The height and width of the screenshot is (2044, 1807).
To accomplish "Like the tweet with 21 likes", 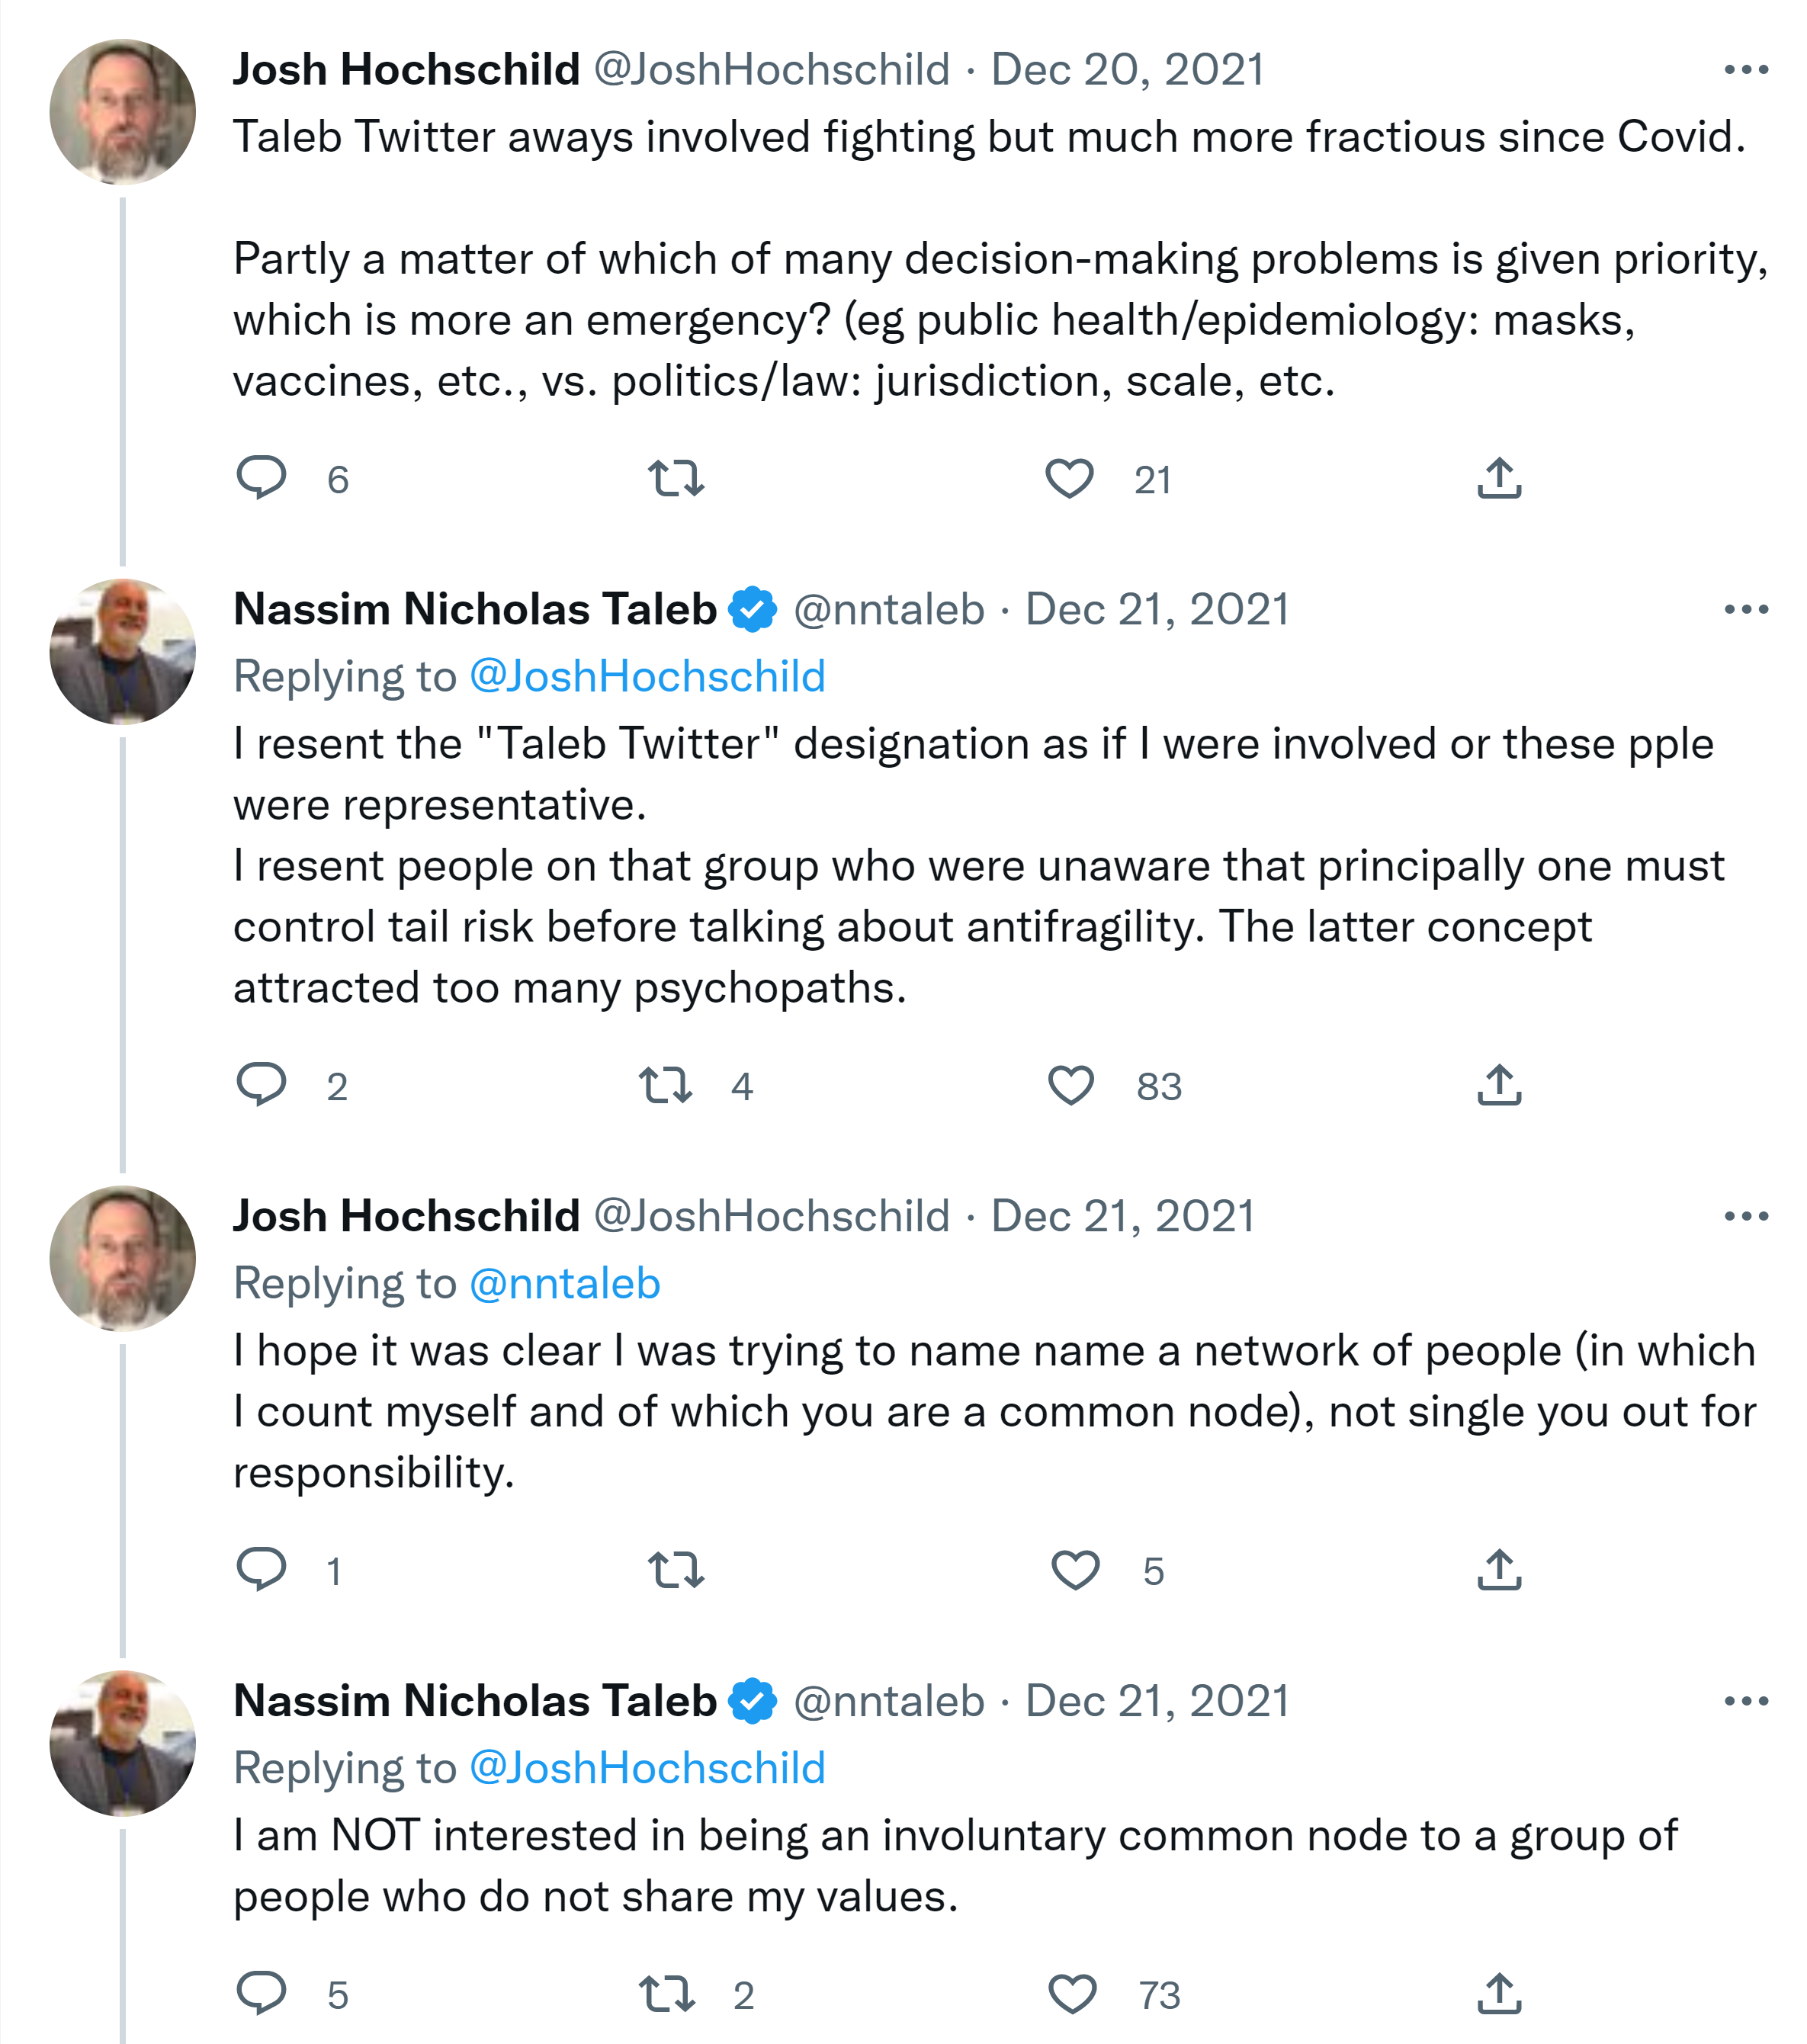I will pos(1069,478).
